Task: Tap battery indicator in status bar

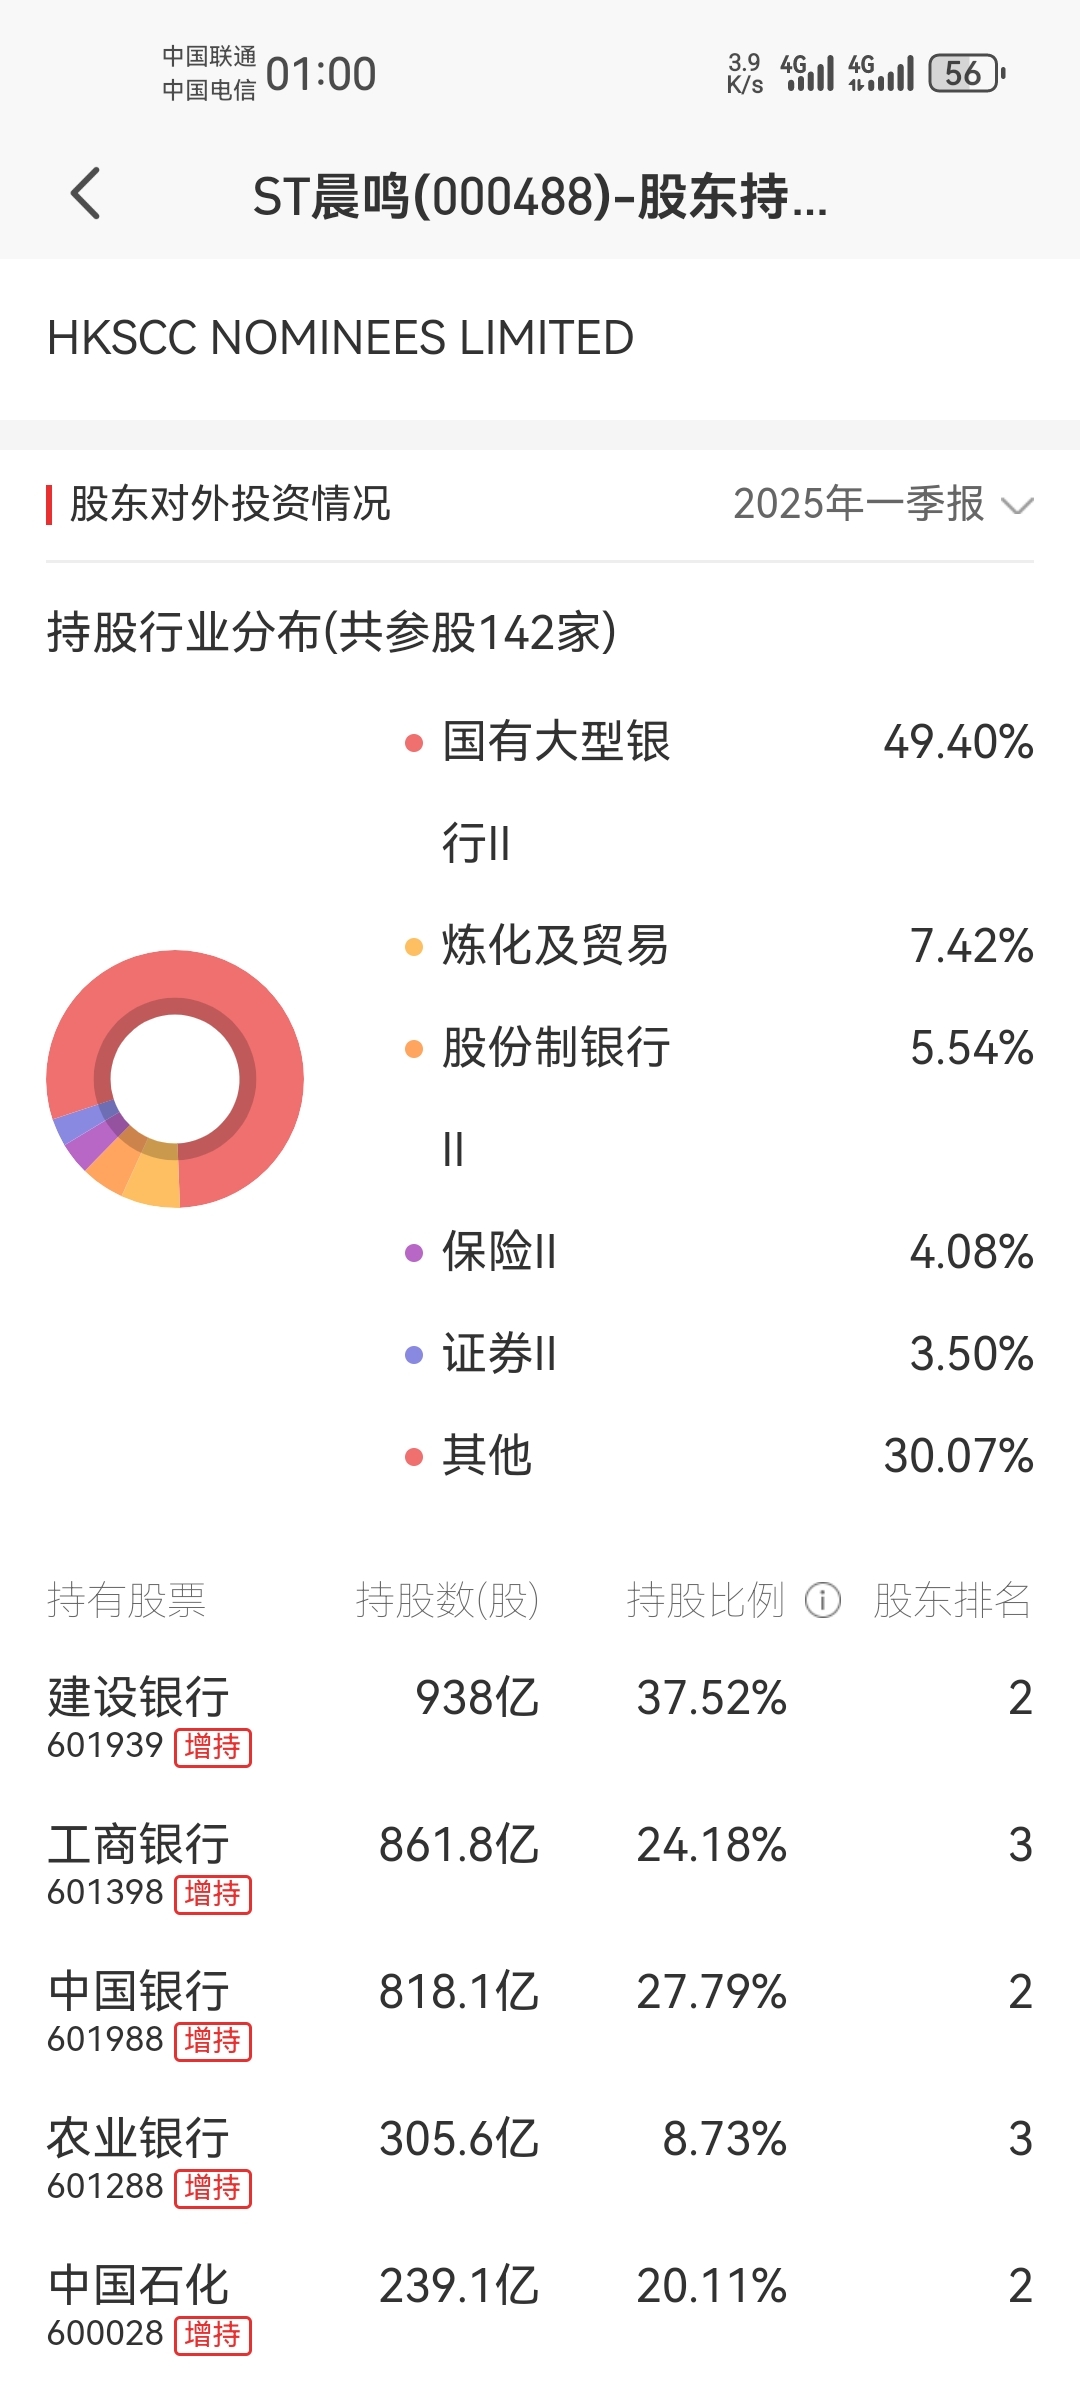Action: click(967, 73)
